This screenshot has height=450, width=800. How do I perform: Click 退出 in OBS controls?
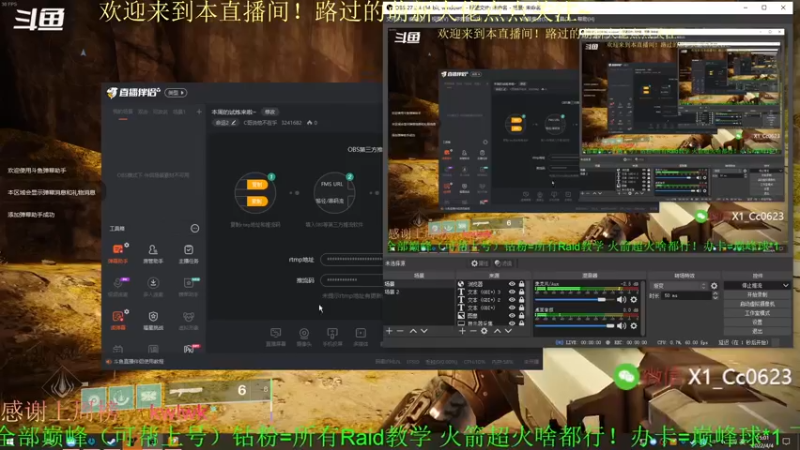(757, 331)
